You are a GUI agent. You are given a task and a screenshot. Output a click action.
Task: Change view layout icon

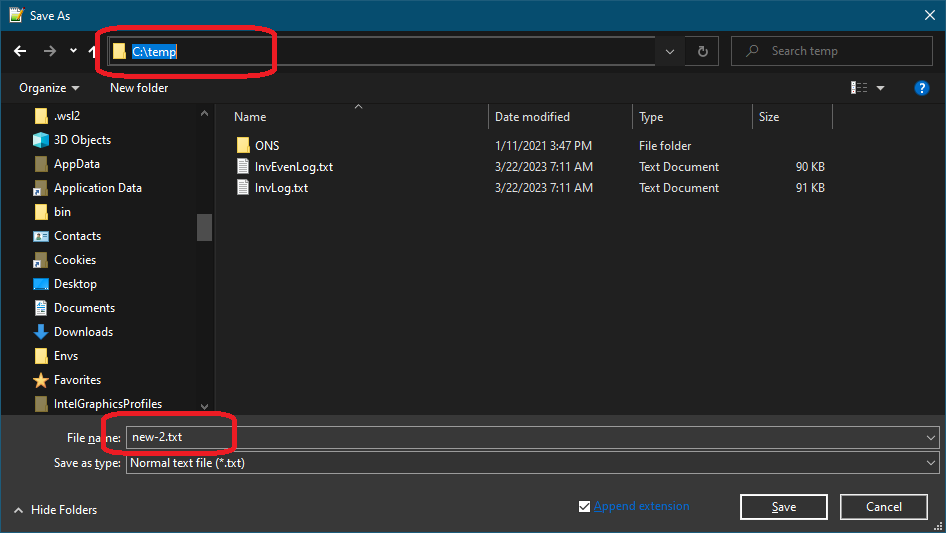click(859, 88)
